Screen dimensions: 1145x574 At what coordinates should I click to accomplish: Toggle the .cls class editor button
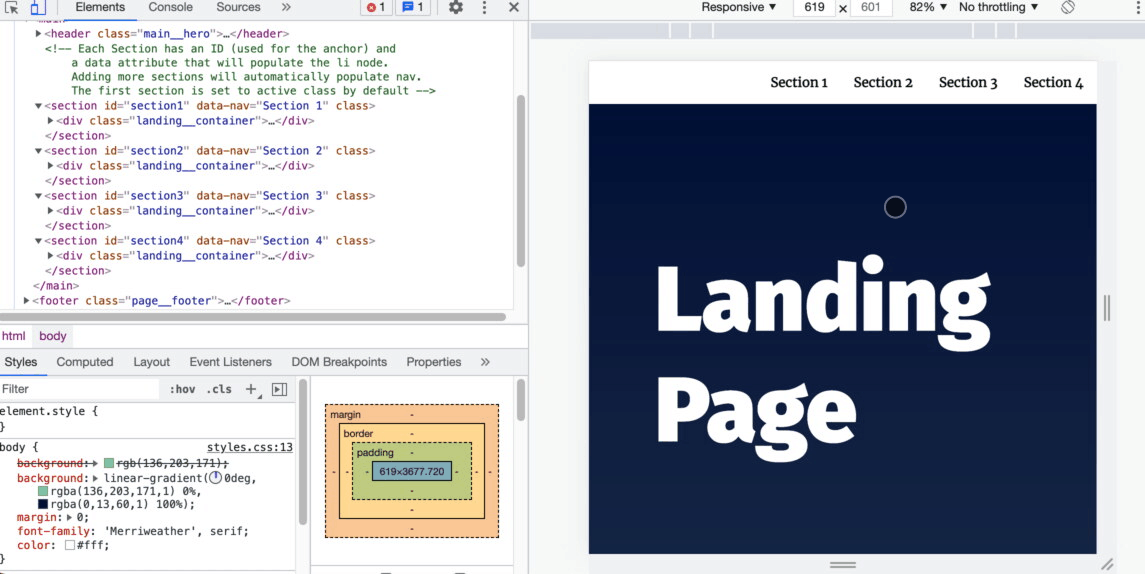219,389
